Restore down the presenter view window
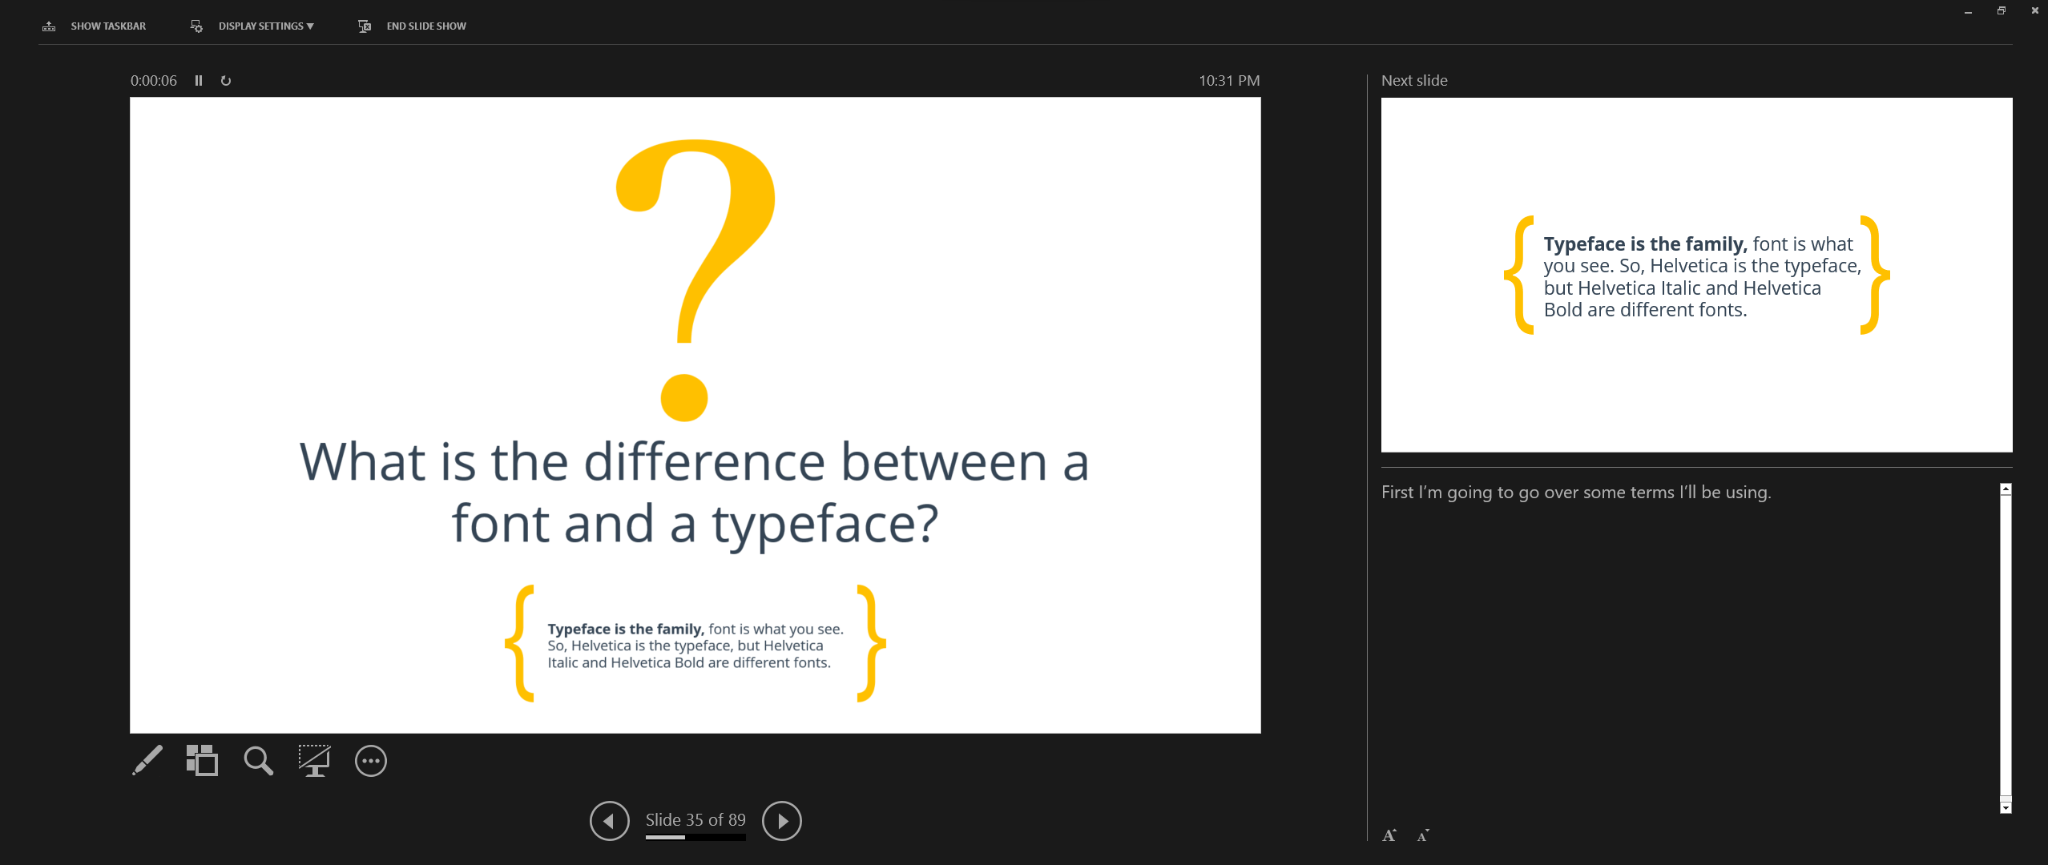 (x=2001, y=11)
